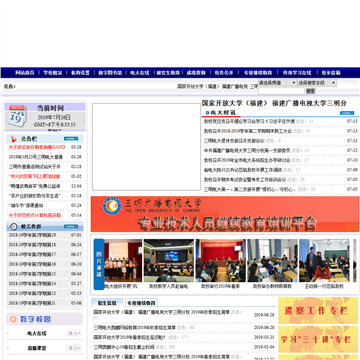Open the calendar entry dated 05-27
The width and height of the screenshot is (360, 360).
(32, 284)
